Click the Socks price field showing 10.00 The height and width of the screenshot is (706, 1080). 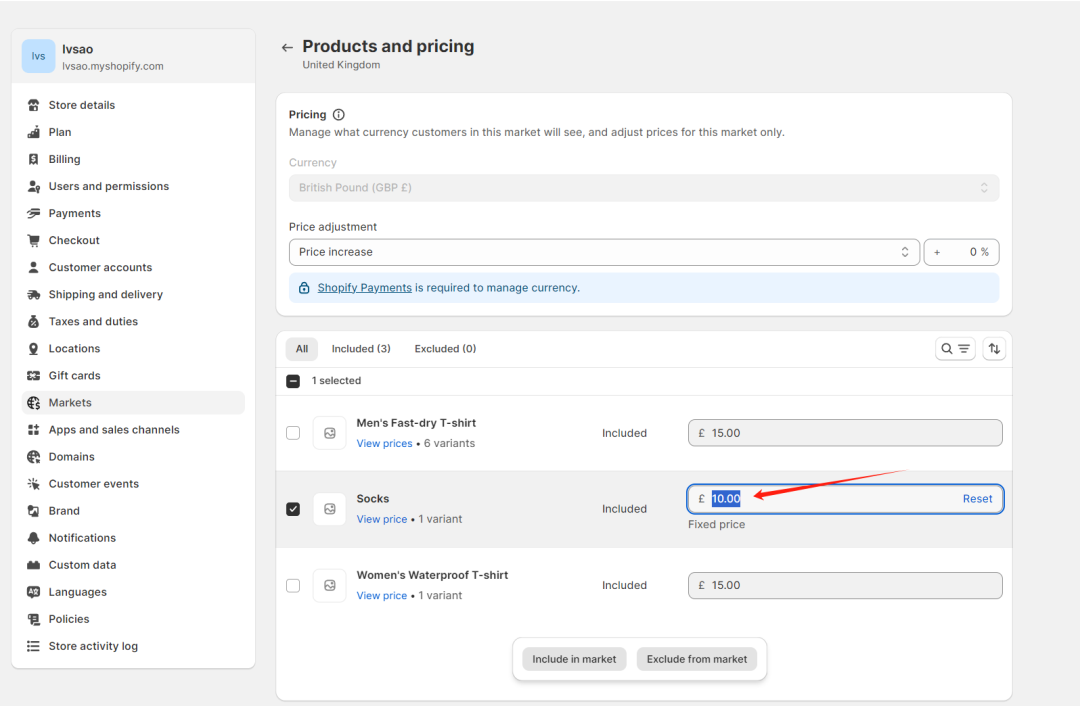(x=845, y=499)
